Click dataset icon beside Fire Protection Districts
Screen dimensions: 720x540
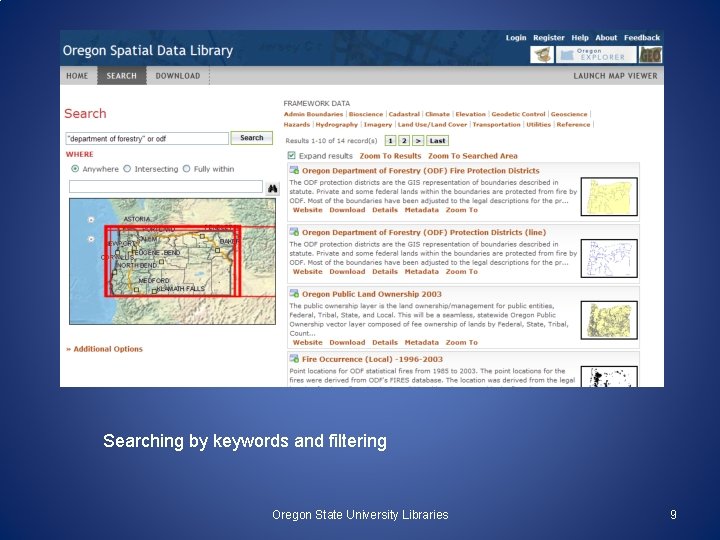coord(294,170)
